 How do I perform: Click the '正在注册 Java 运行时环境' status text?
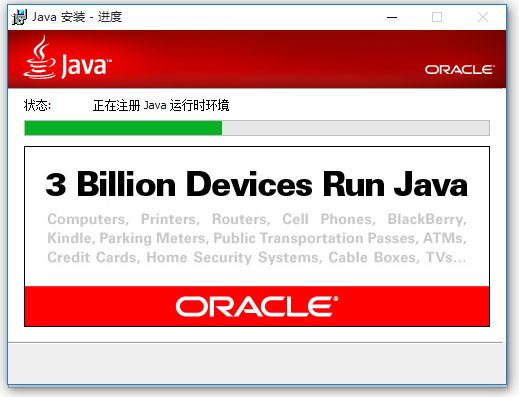click(x=161, y=105)
